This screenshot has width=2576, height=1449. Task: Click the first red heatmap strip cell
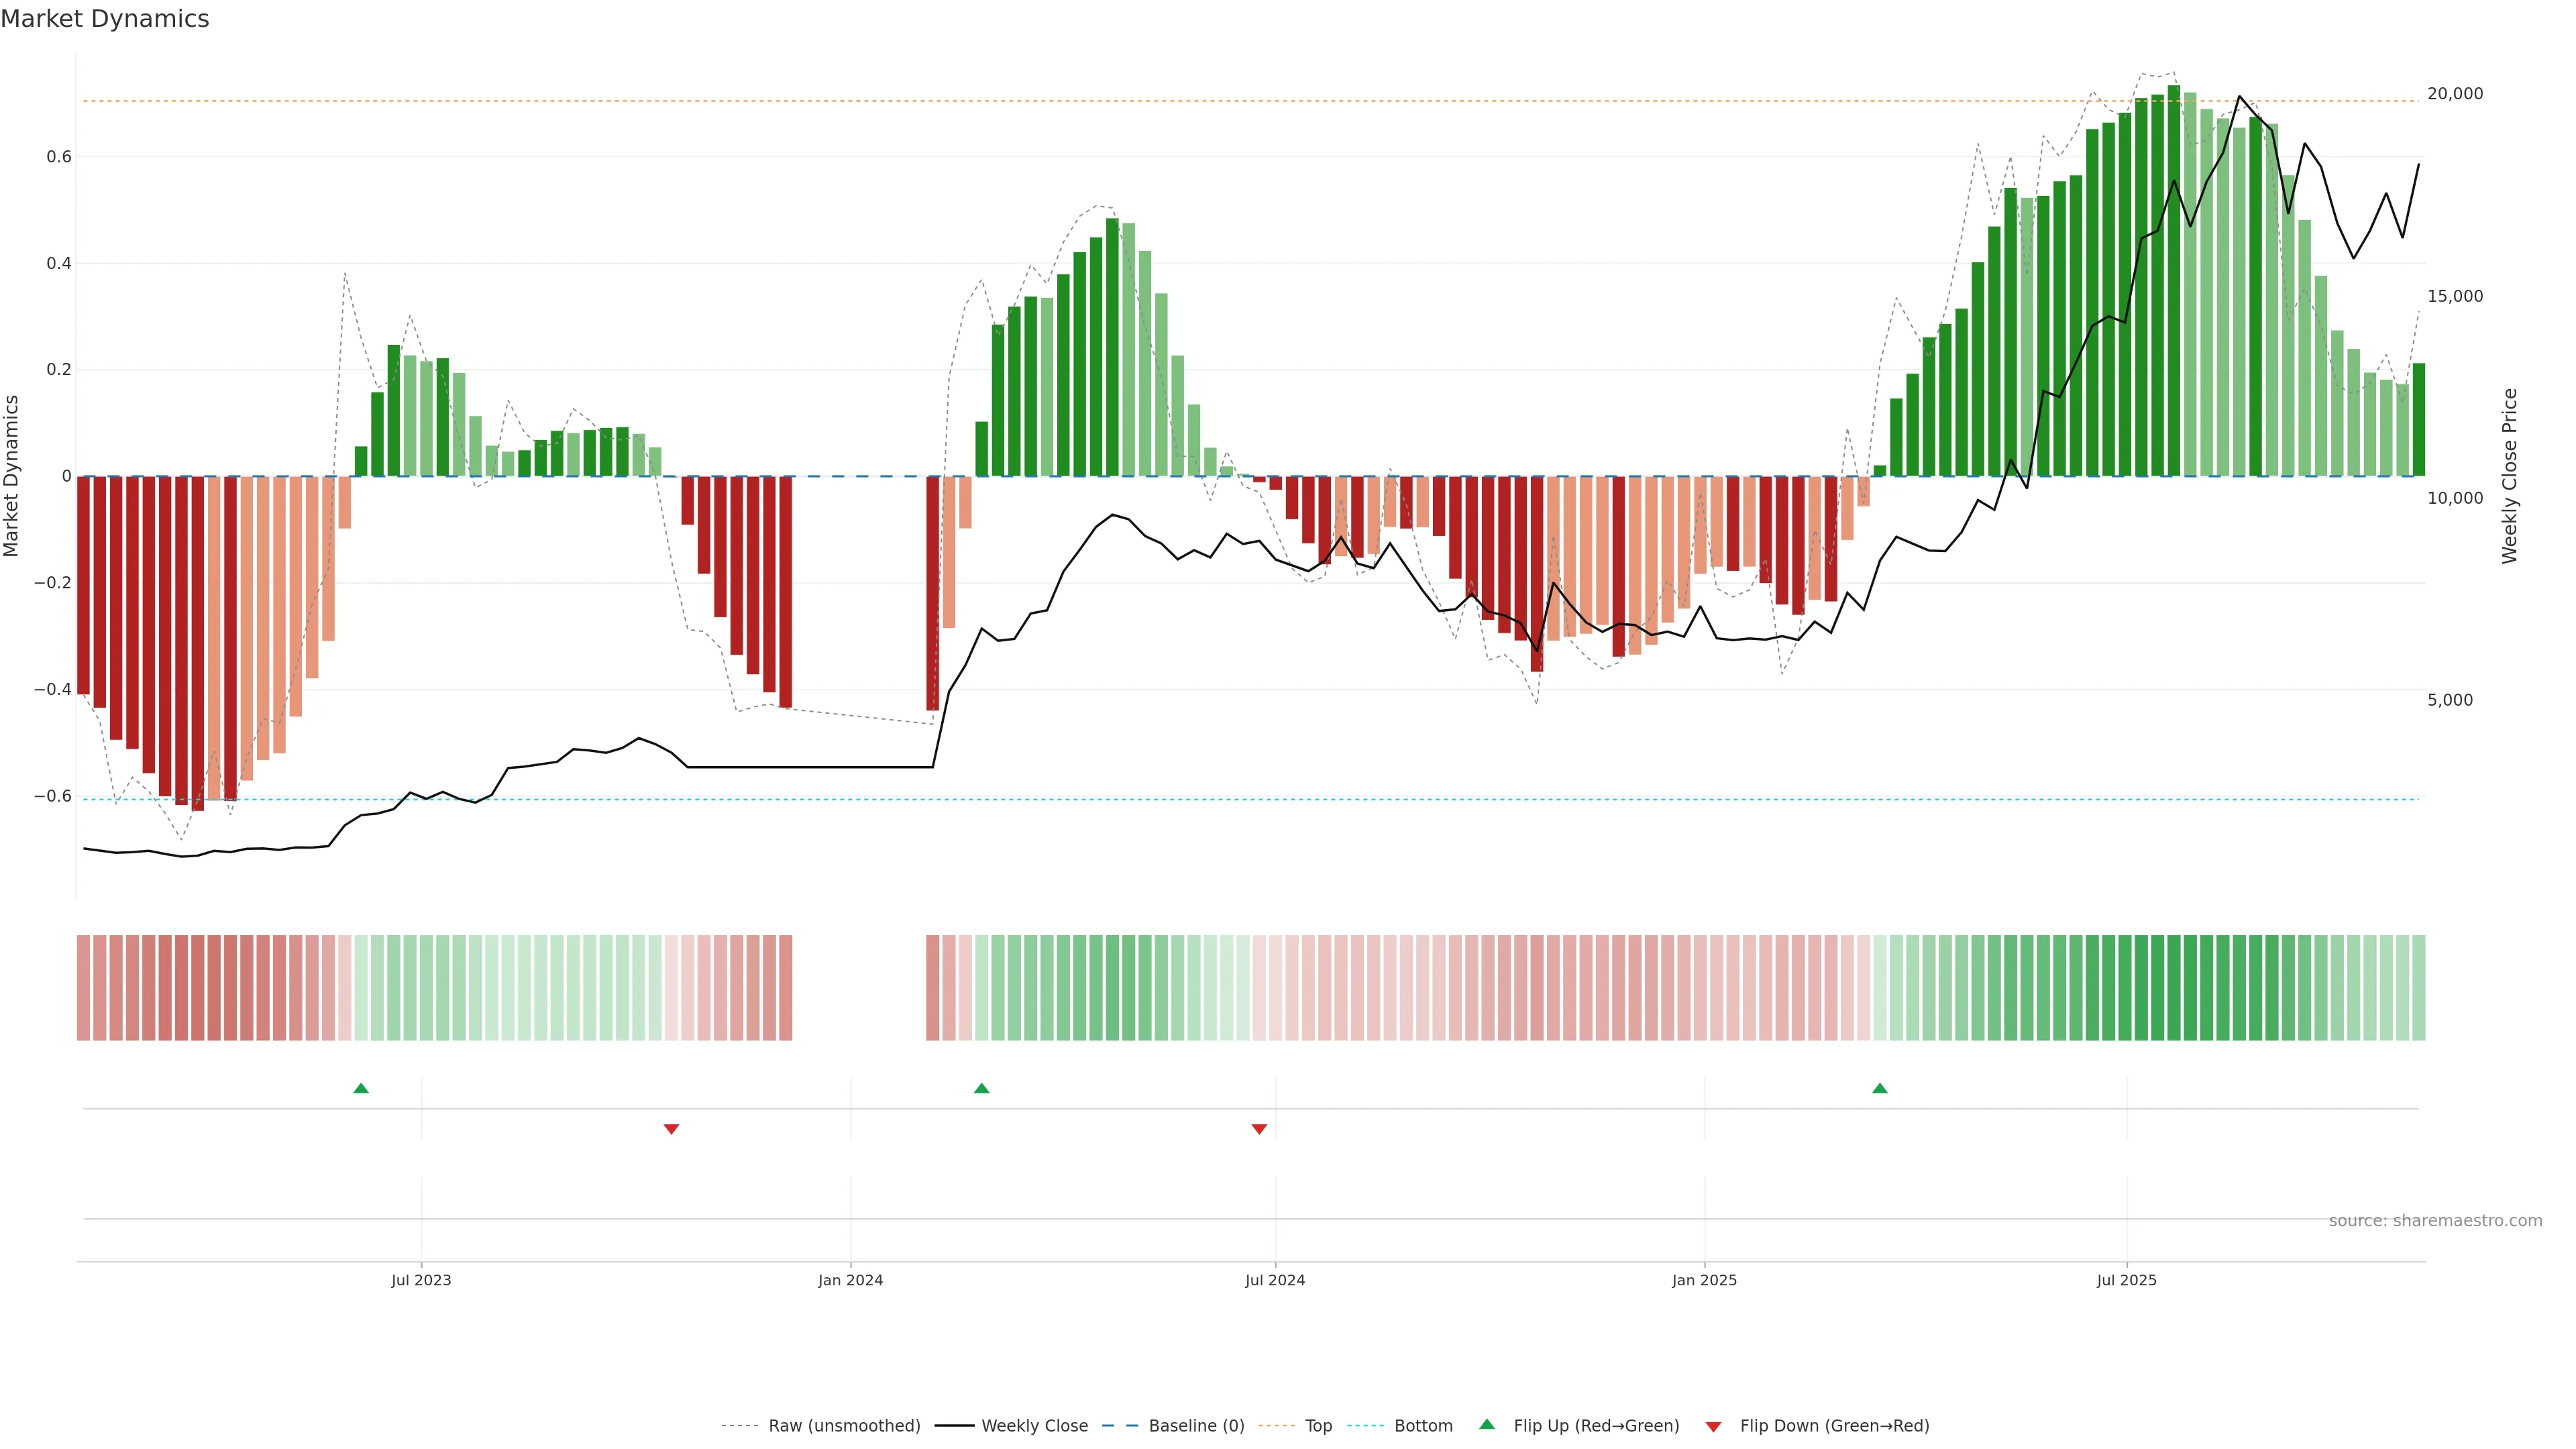pyautogui.click(x=83, y=987)
